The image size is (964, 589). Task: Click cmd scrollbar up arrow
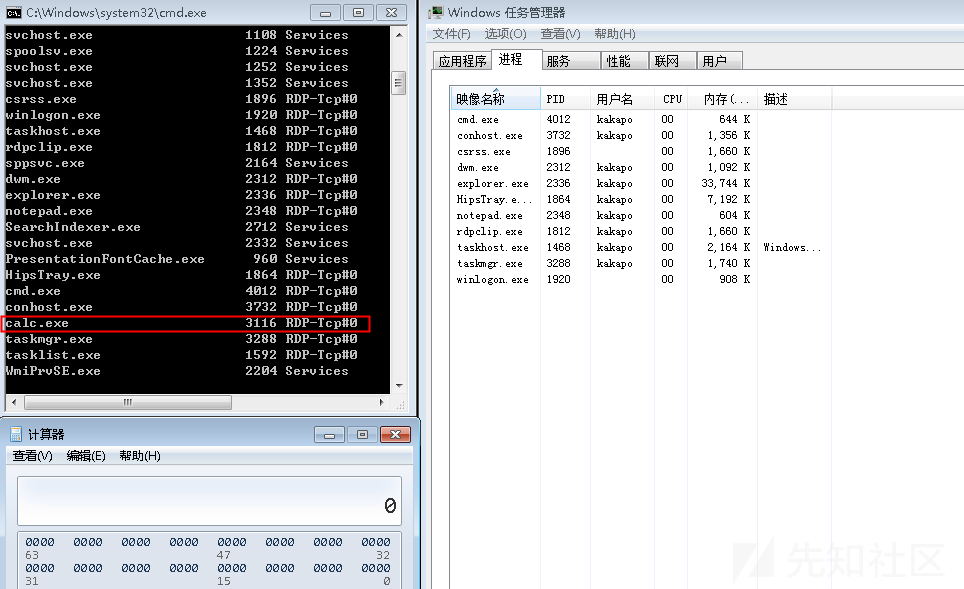click(399, 35)
